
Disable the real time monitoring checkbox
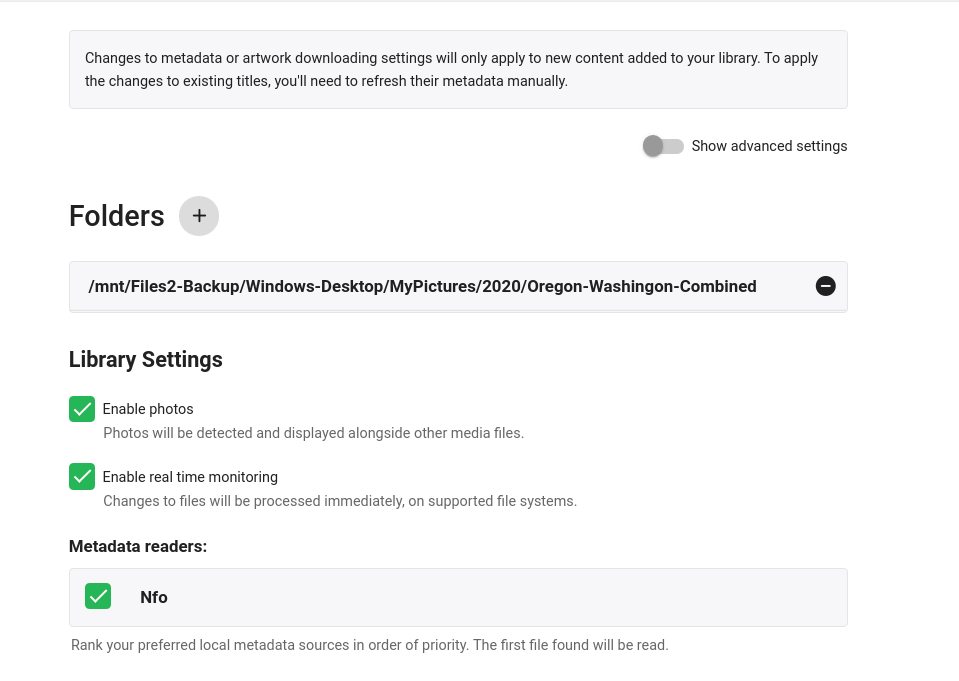click(82, 477)
